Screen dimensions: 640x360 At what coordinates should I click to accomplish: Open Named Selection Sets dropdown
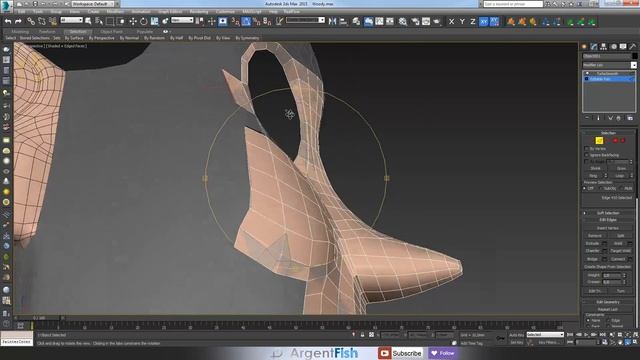(305, 20)
